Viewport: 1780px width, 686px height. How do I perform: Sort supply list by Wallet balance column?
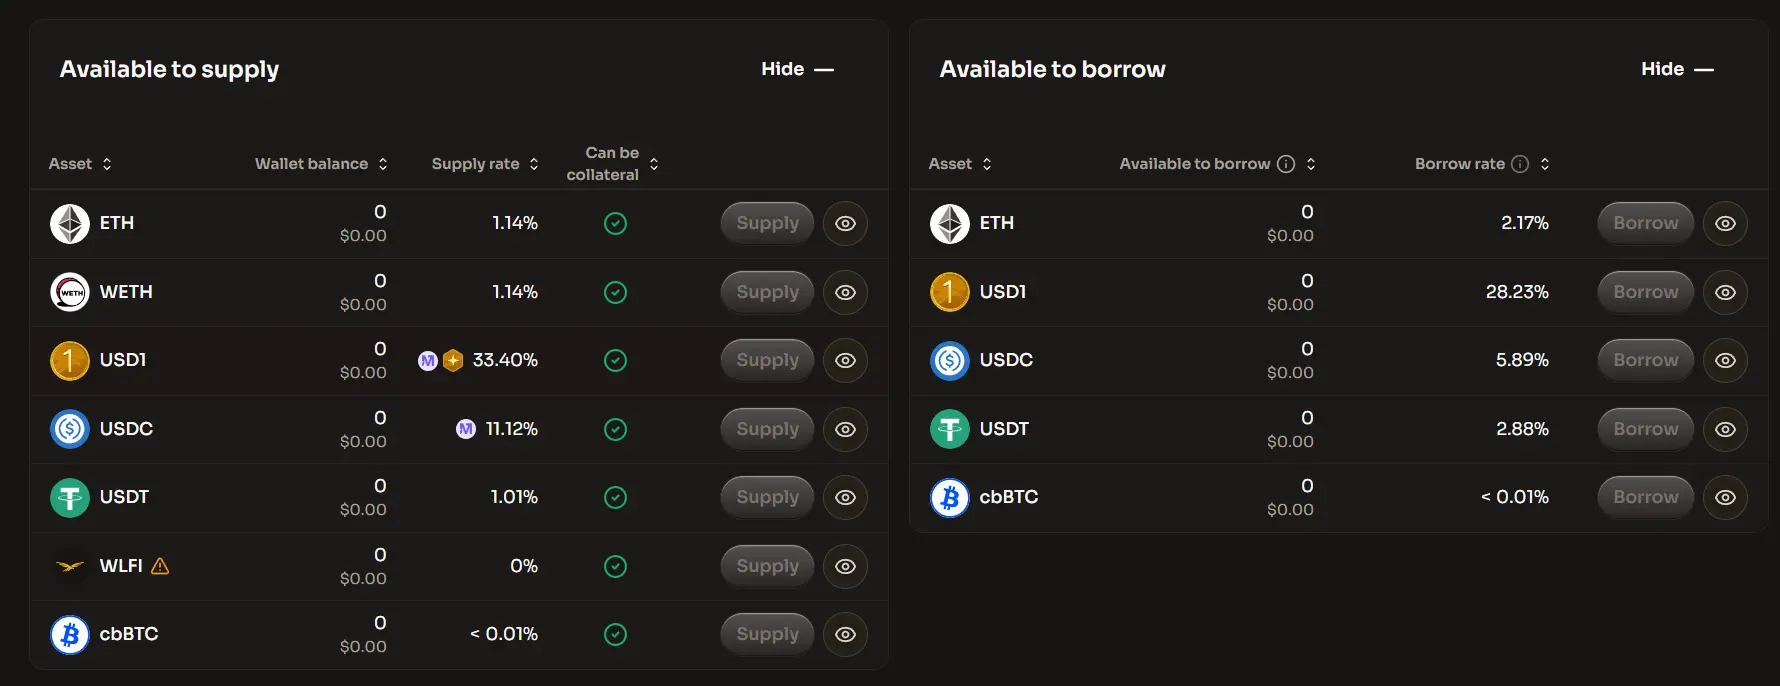[321, 164]
